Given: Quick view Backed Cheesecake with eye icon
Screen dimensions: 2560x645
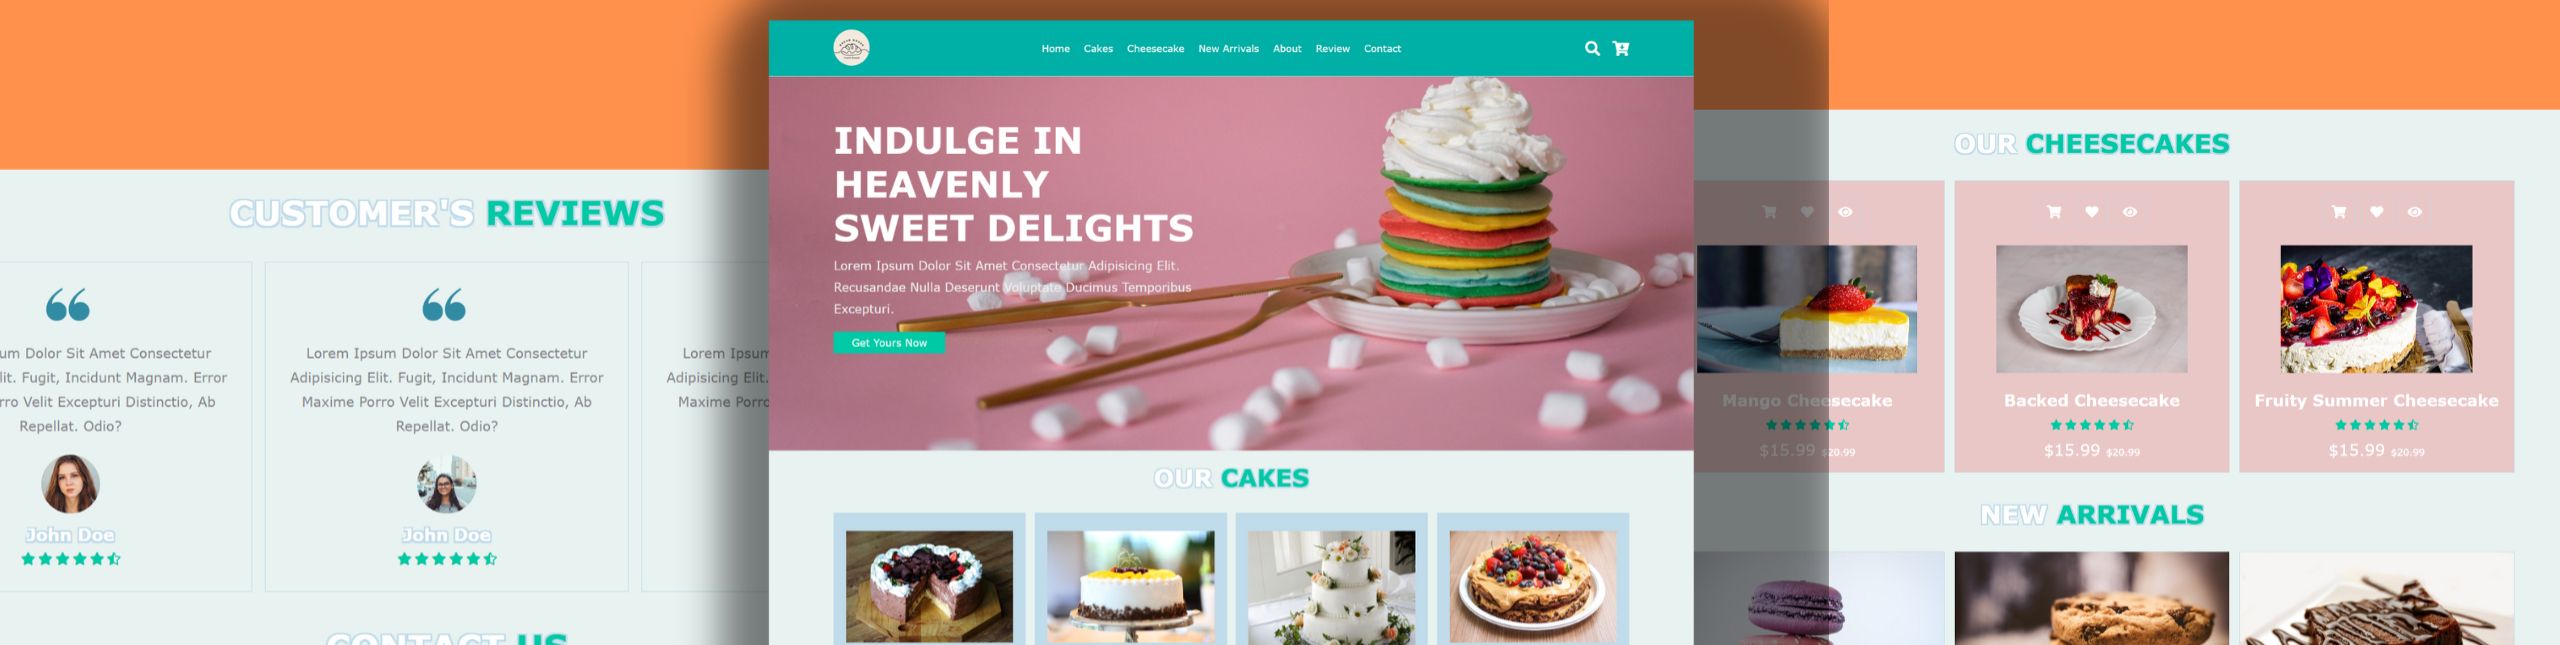Looking at the screenshot, I should 2130,212.
